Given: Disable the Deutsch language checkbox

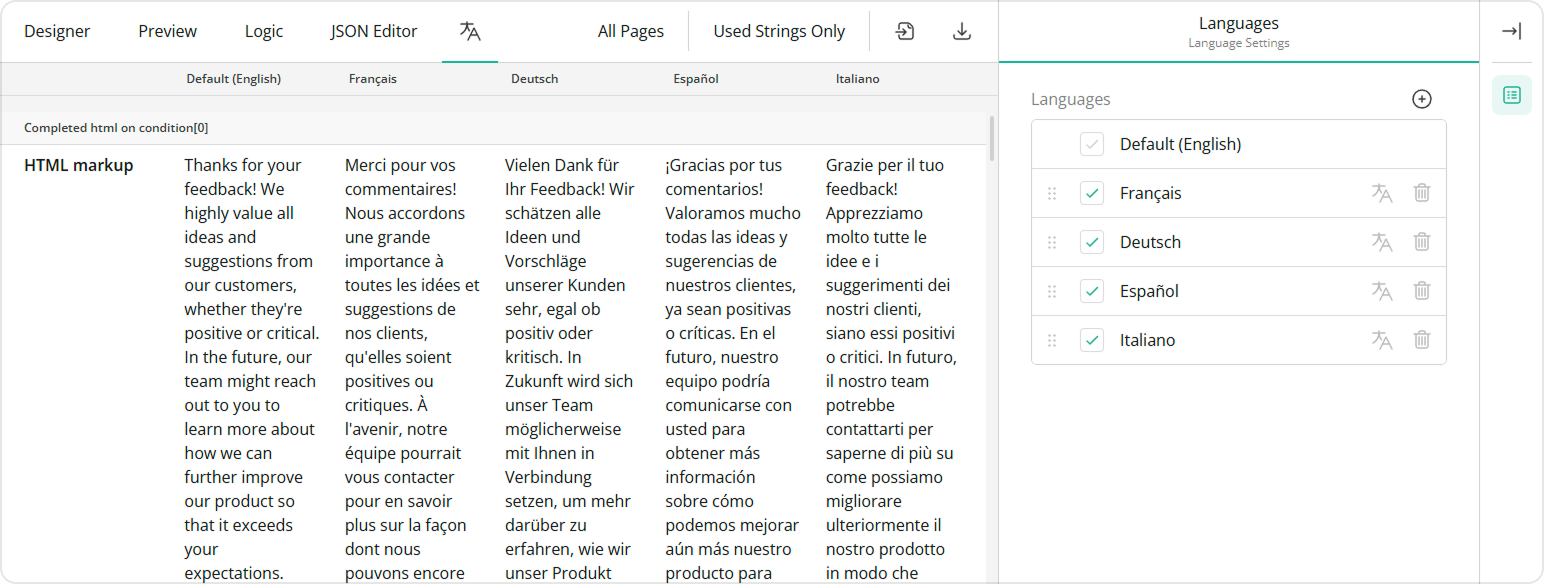Looking at the screenshot, I should click(x=1091, y=242).
